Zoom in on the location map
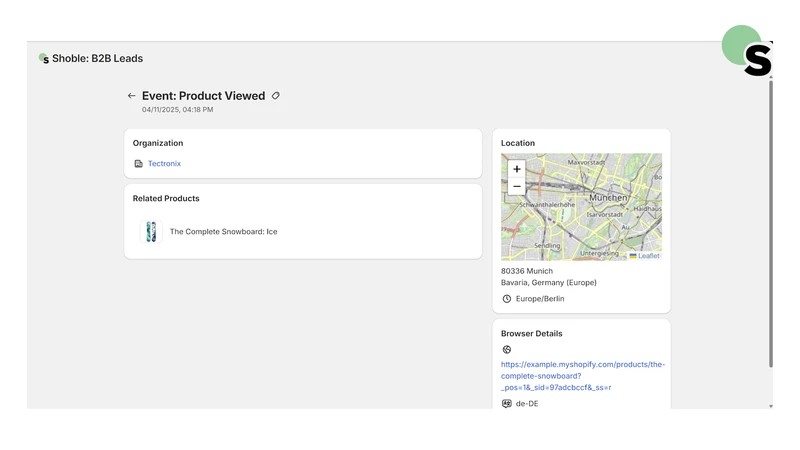800x450 pixels. point(516,169)
